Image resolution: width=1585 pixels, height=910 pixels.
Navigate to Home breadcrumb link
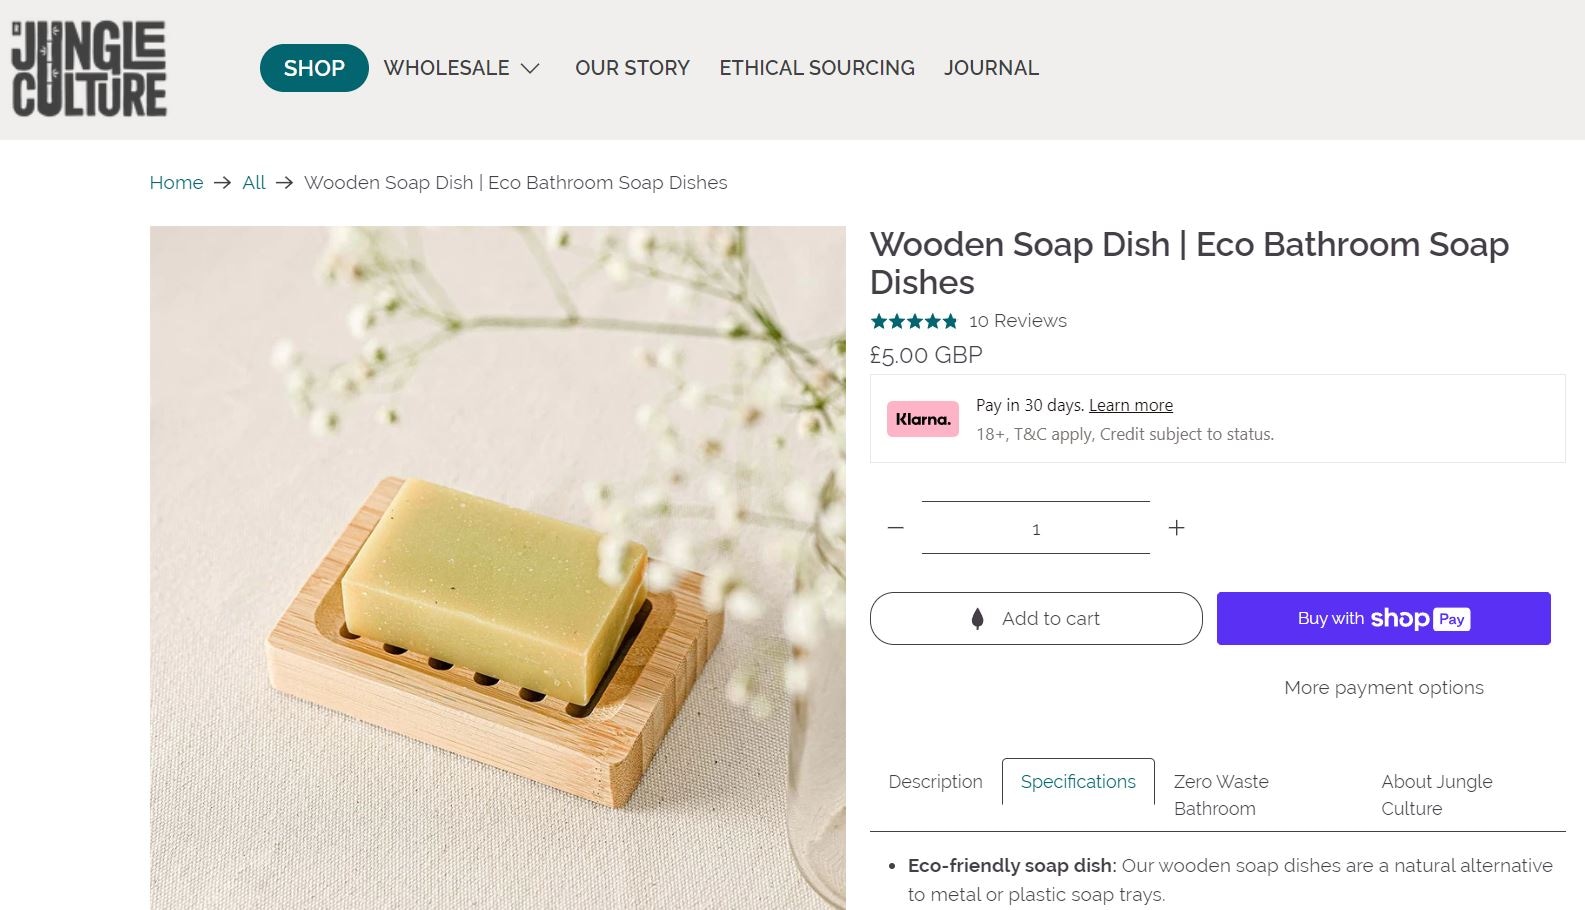pos(176,183)
